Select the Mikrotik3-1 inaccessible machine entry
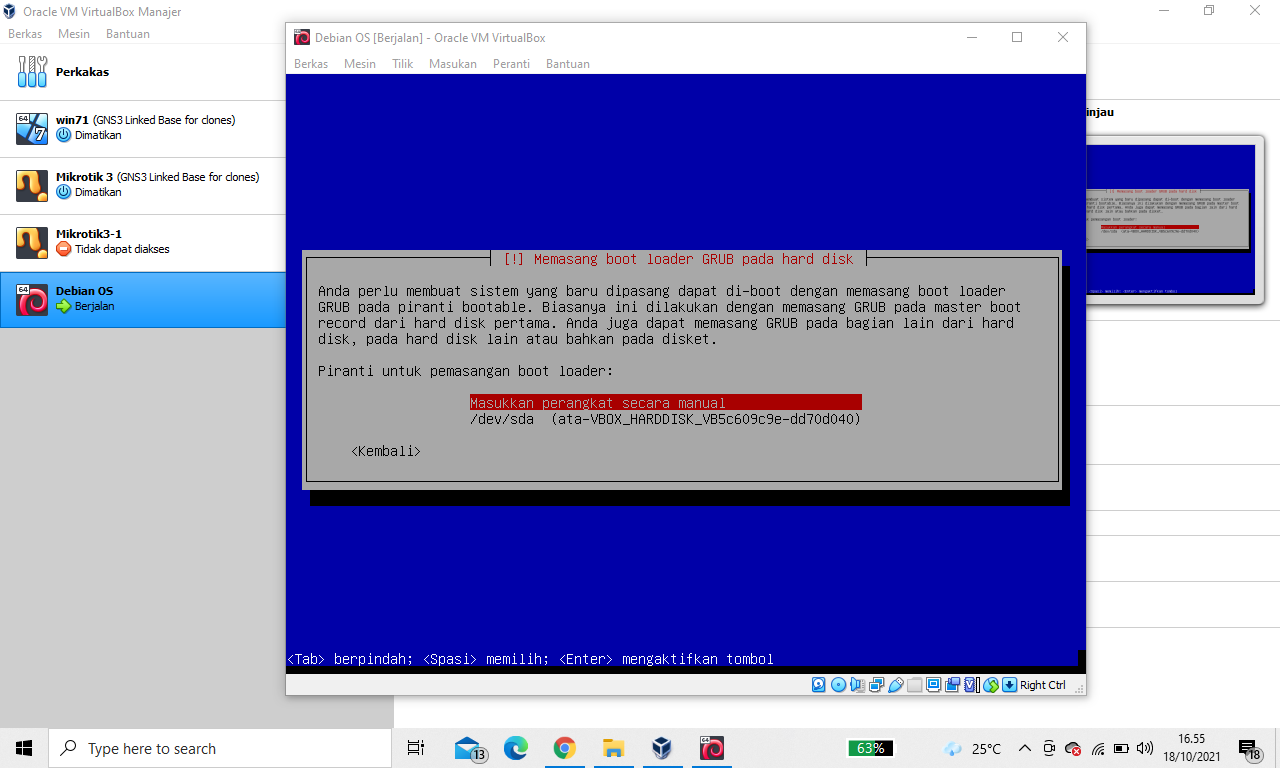 pos(143,243)
